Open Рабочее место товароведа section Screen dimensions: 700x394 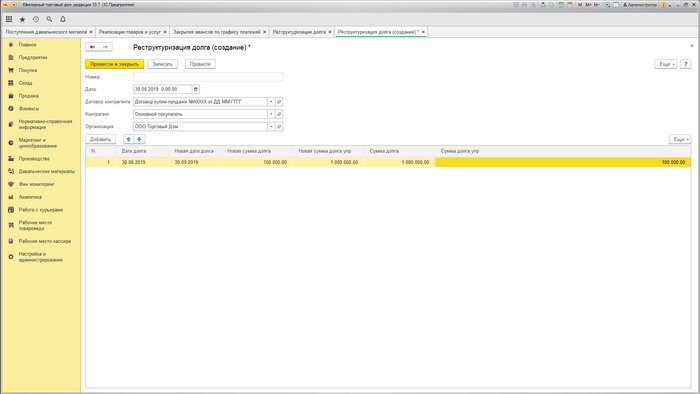coord(35,225)
